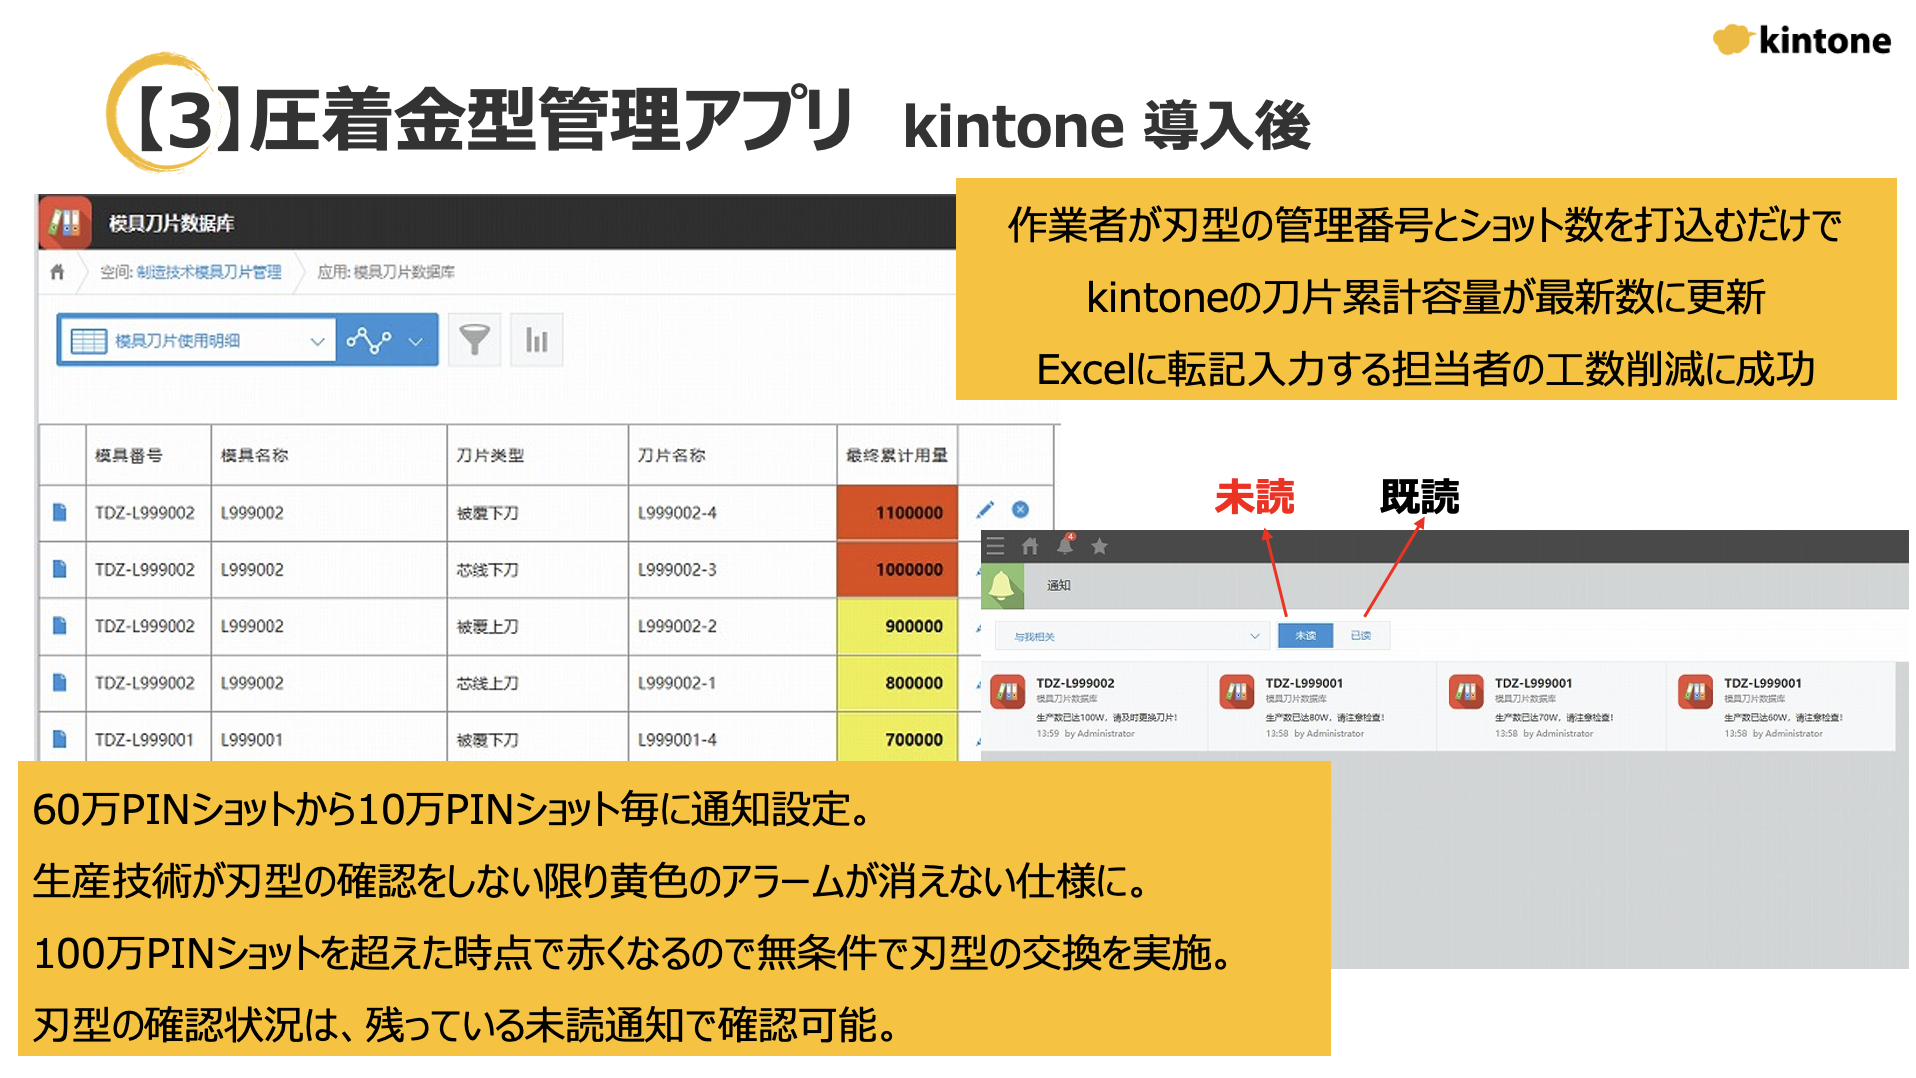Open record details icon for L999002-1 row
The width and height of the screenshot is (1916, 1078).
point(60,683)
